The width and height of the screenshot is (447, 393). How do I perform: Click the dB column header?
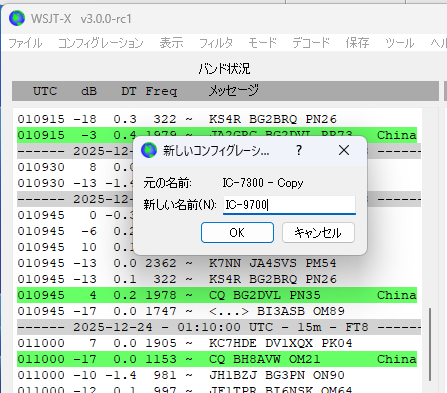point(89,91)
